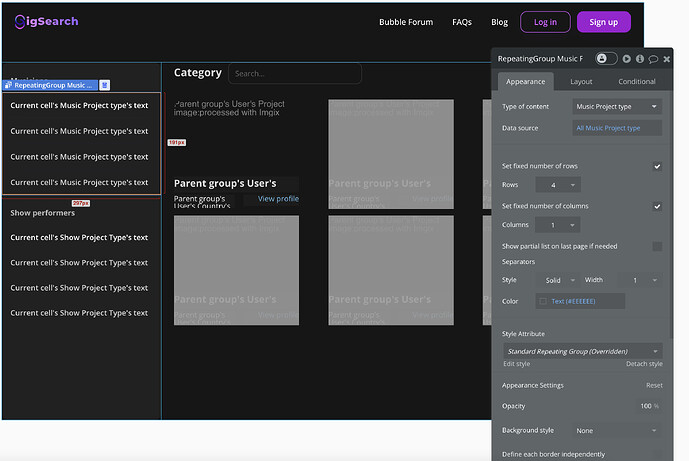
Task: Open the separator Color swatch
Action: [x=543, y=301]
